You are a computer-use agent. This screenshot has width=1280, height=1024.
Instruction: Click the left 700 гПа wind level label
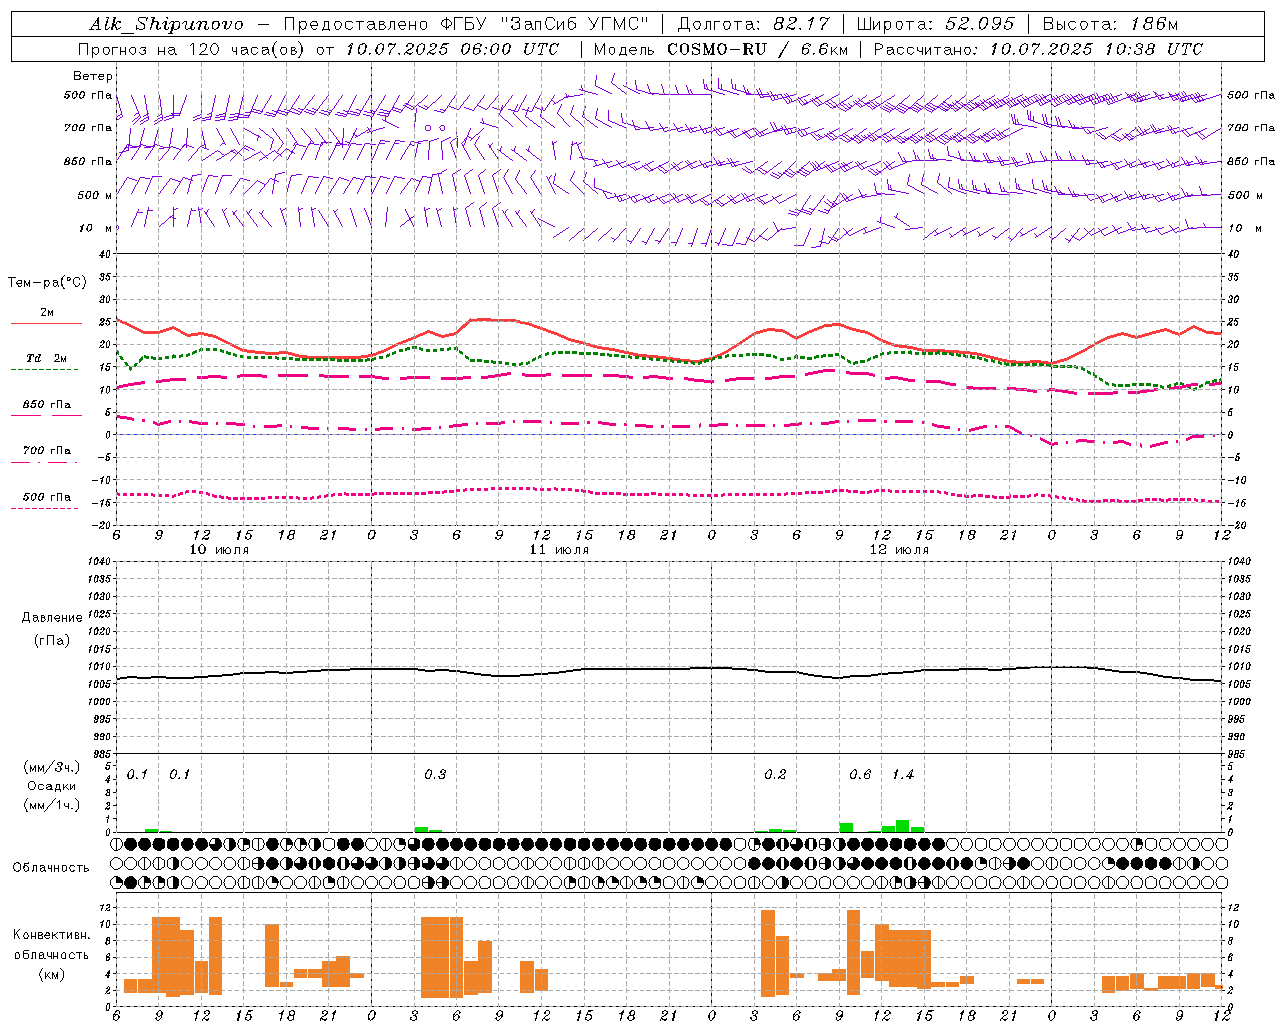(88, 128)
